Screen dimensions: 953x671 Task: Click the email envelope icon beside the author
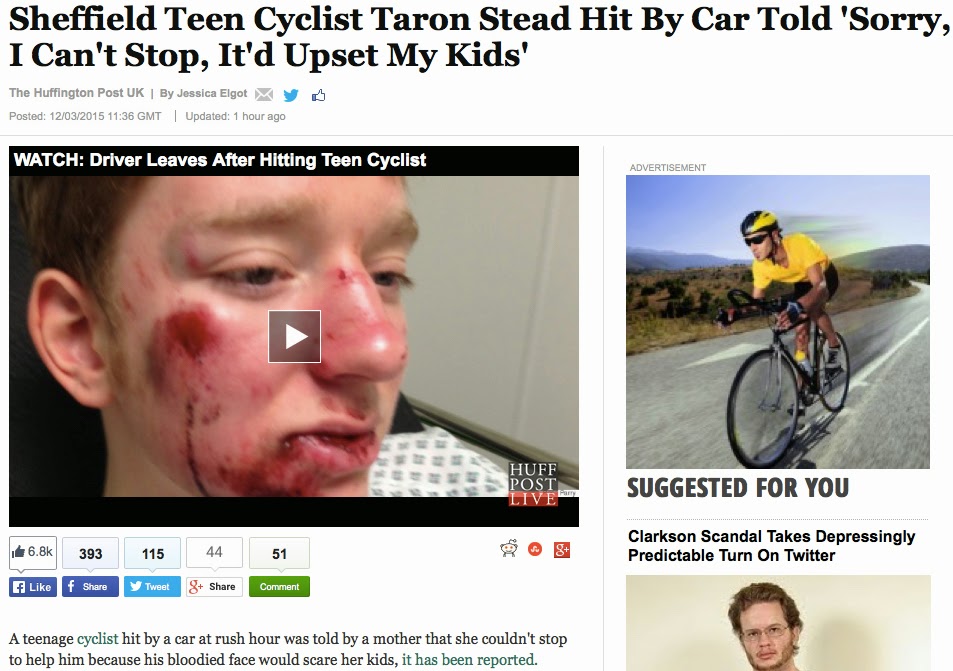coord(263,94)
